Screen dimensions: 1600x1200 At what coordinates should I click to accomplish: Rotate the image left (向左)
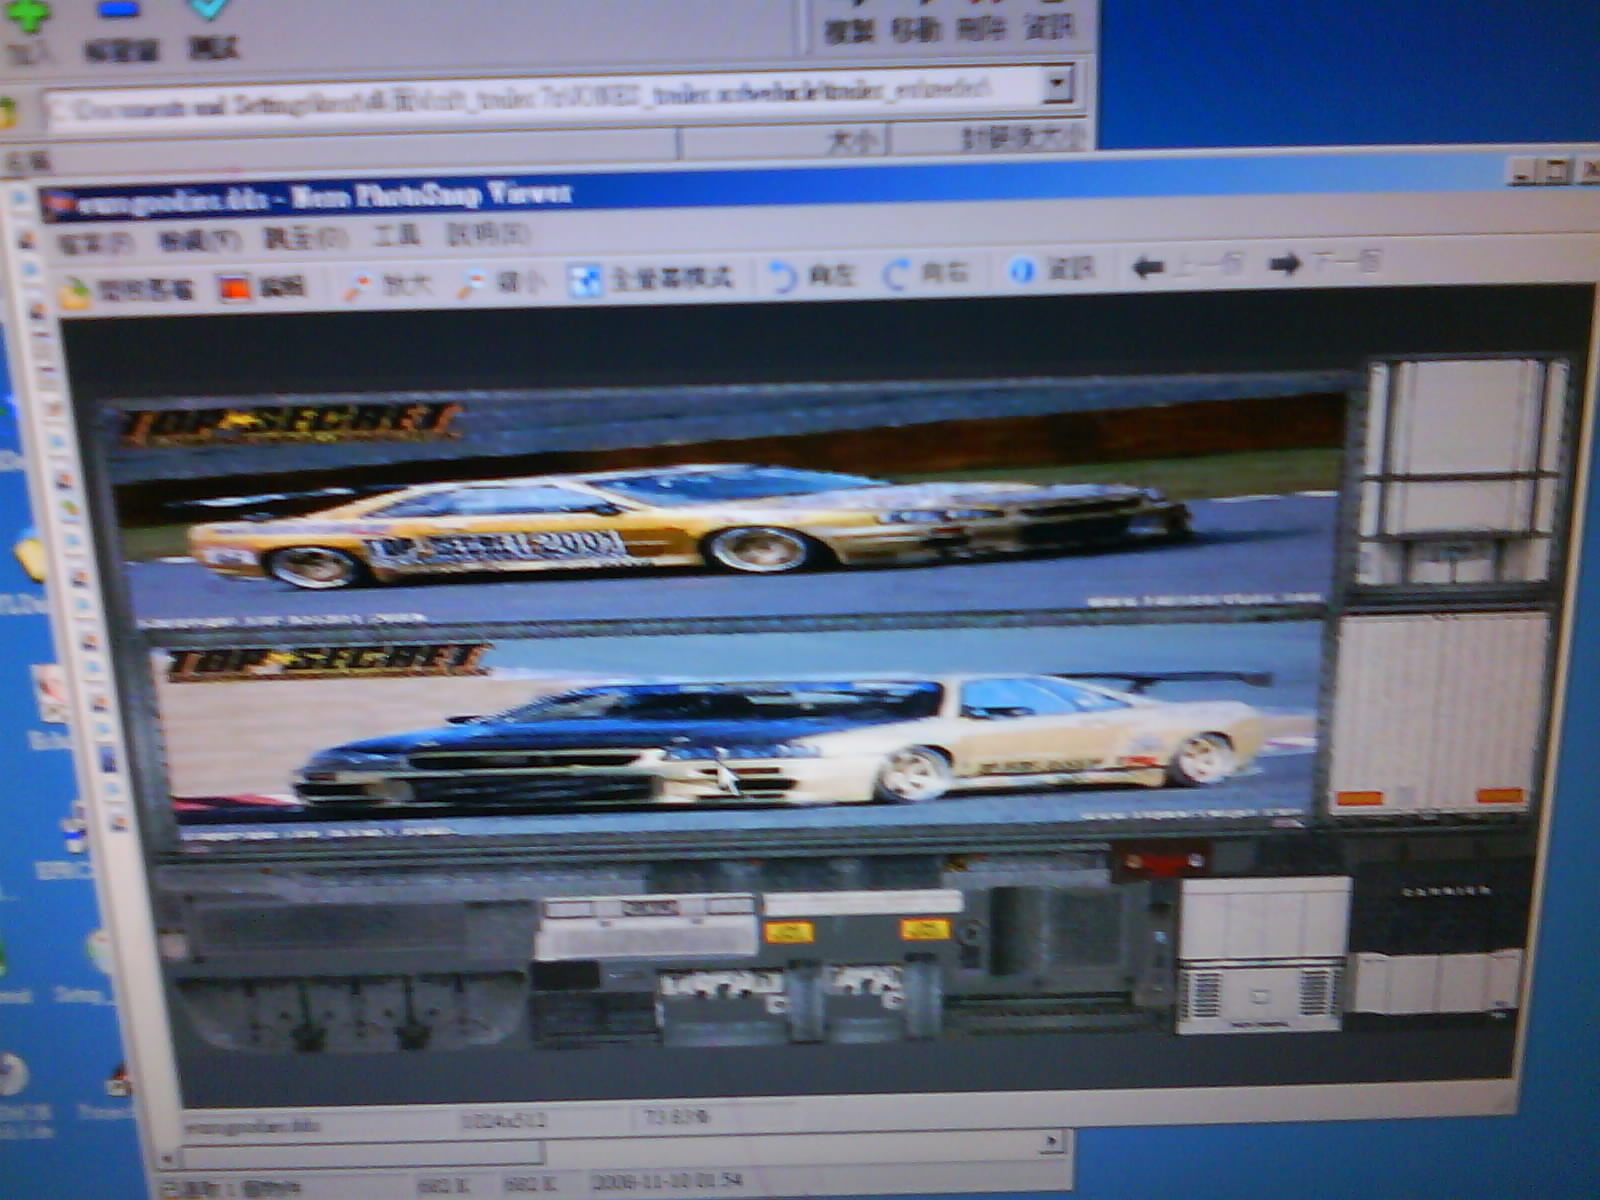point(811,274)
